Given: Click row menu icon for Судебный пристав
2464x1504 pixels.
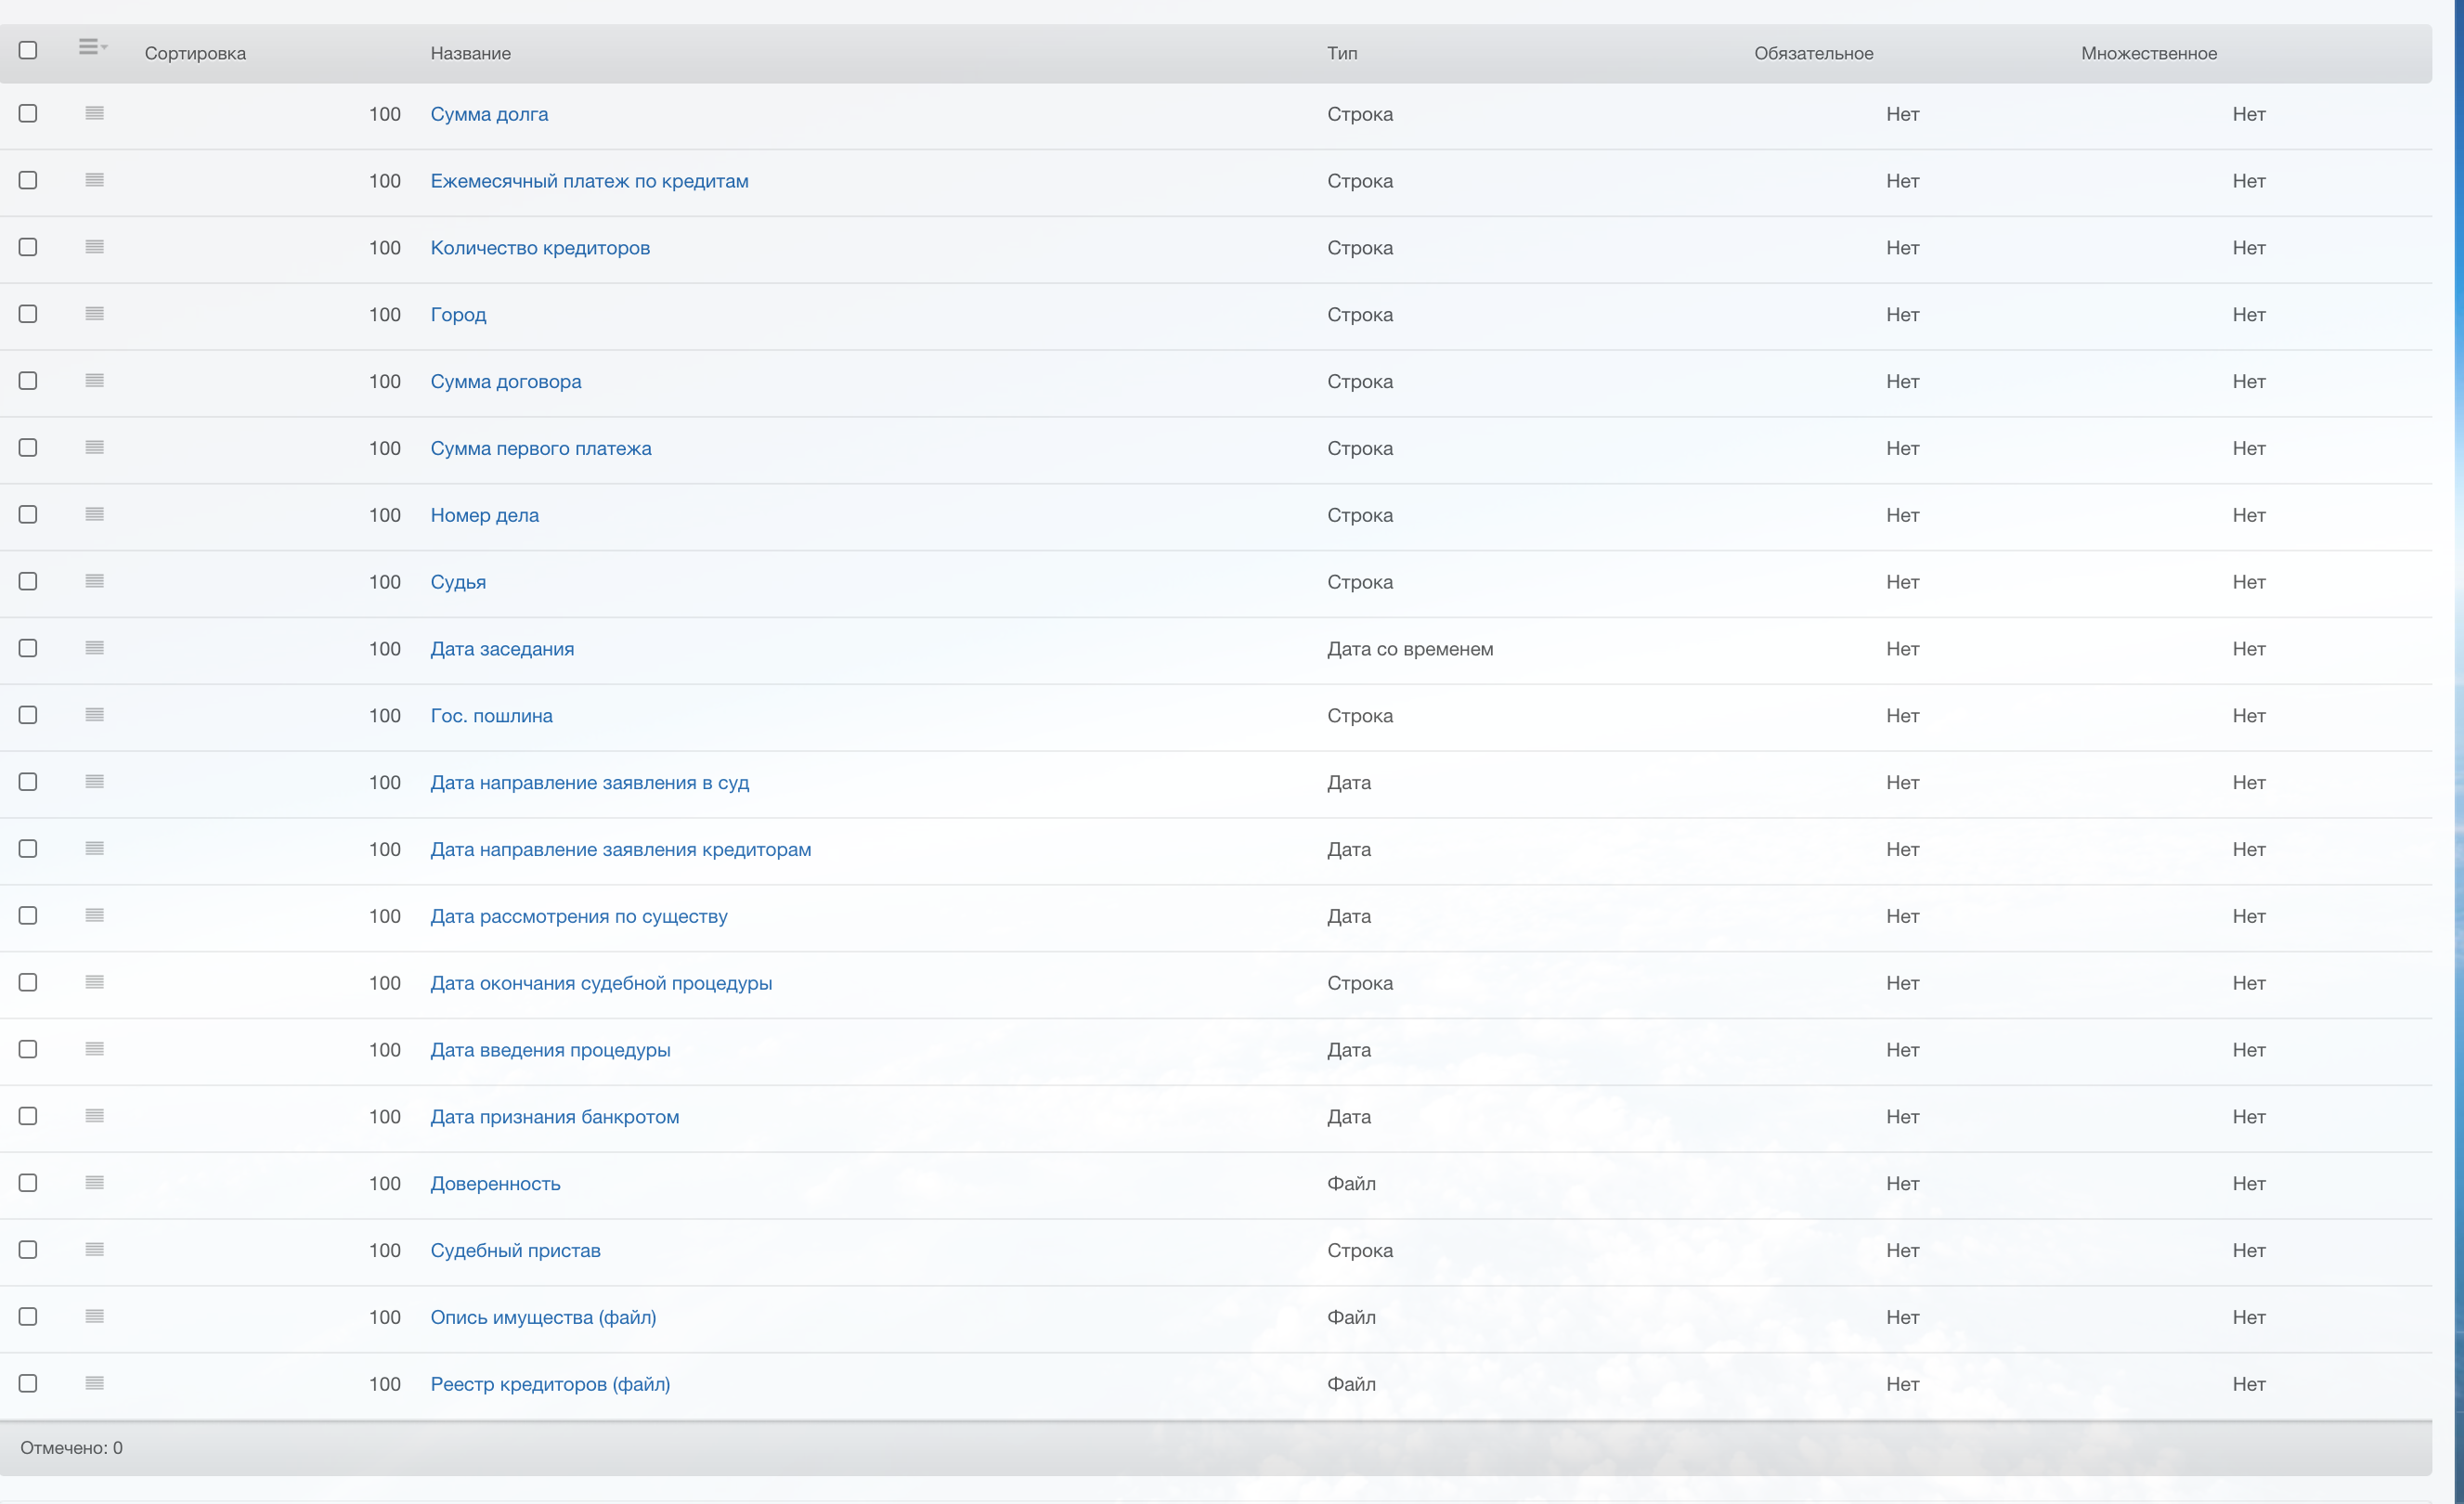Looking at the screenshot, I should 95,1250.
